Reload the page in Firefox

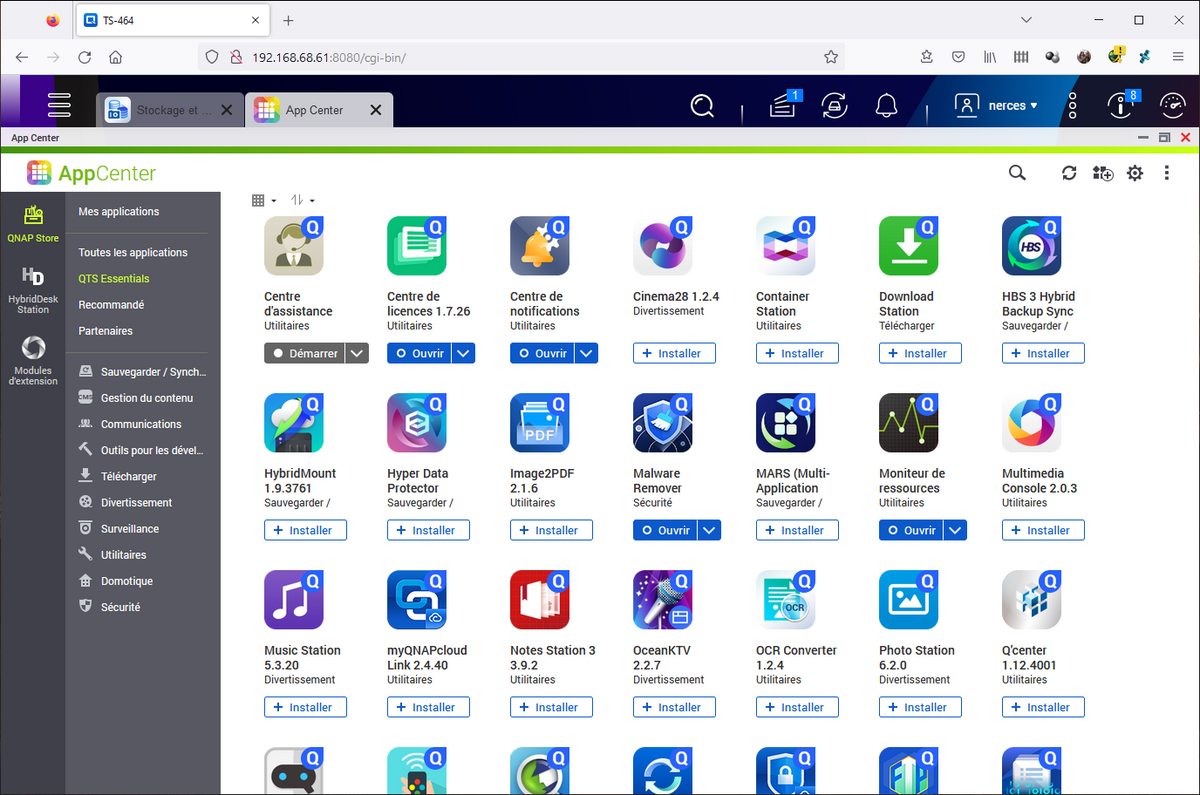pos(84,57)
